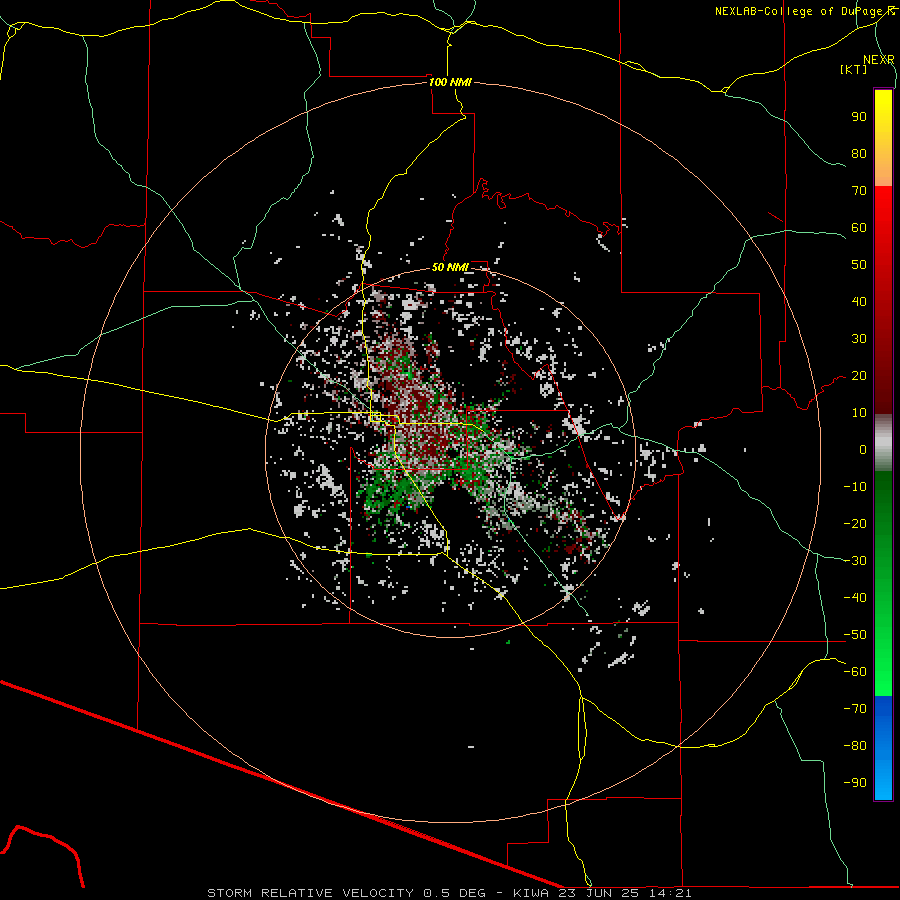Click the 14:21 timestamp in the caption

tap(670, 893)
